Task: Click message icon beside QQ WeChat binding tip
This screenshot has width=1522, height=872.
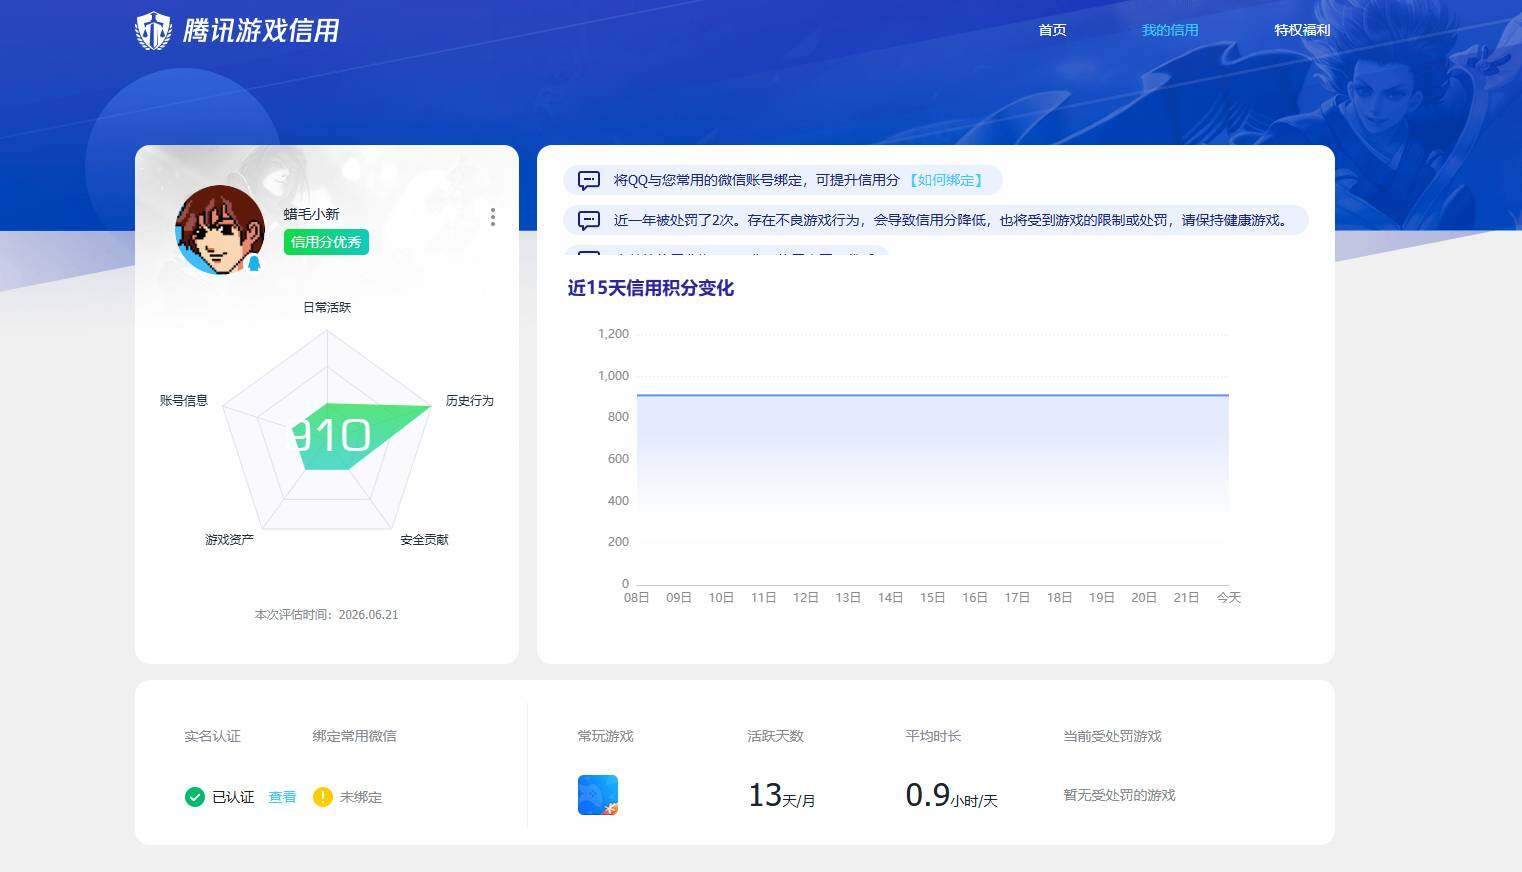Action: tap(589, 180)
